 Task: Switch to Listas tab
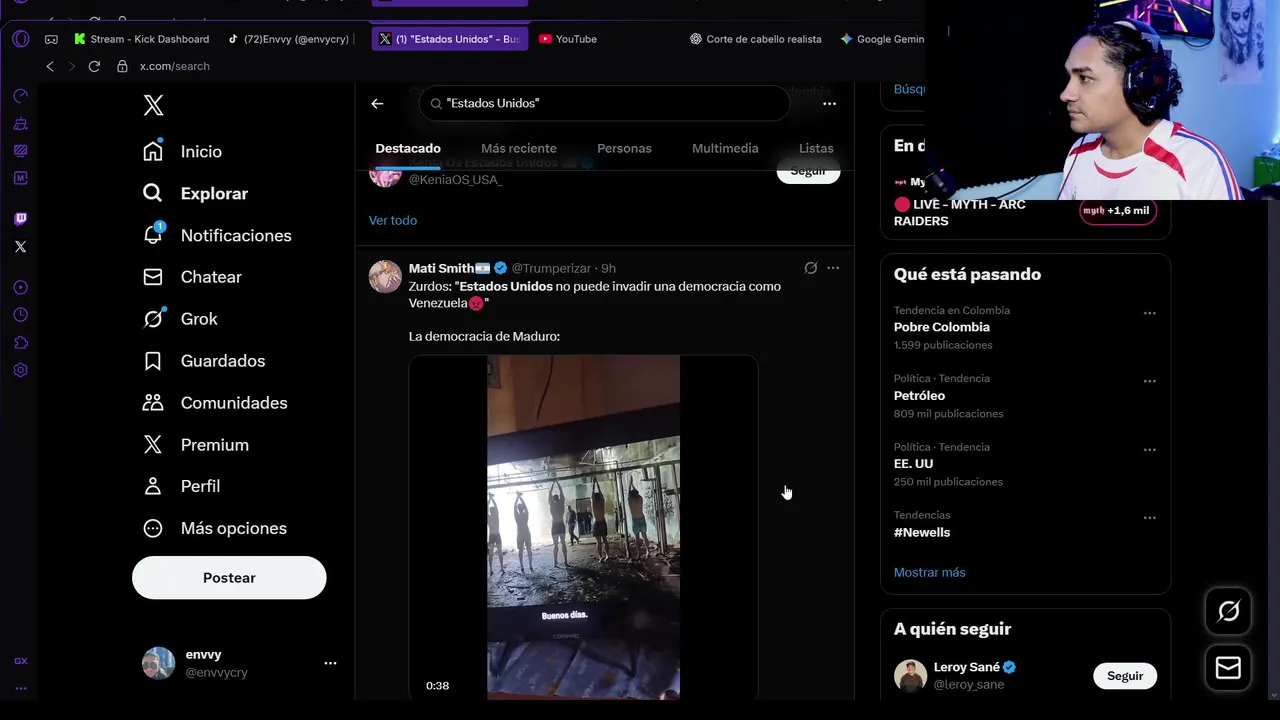pyautogui.click(x=816, y=148)
